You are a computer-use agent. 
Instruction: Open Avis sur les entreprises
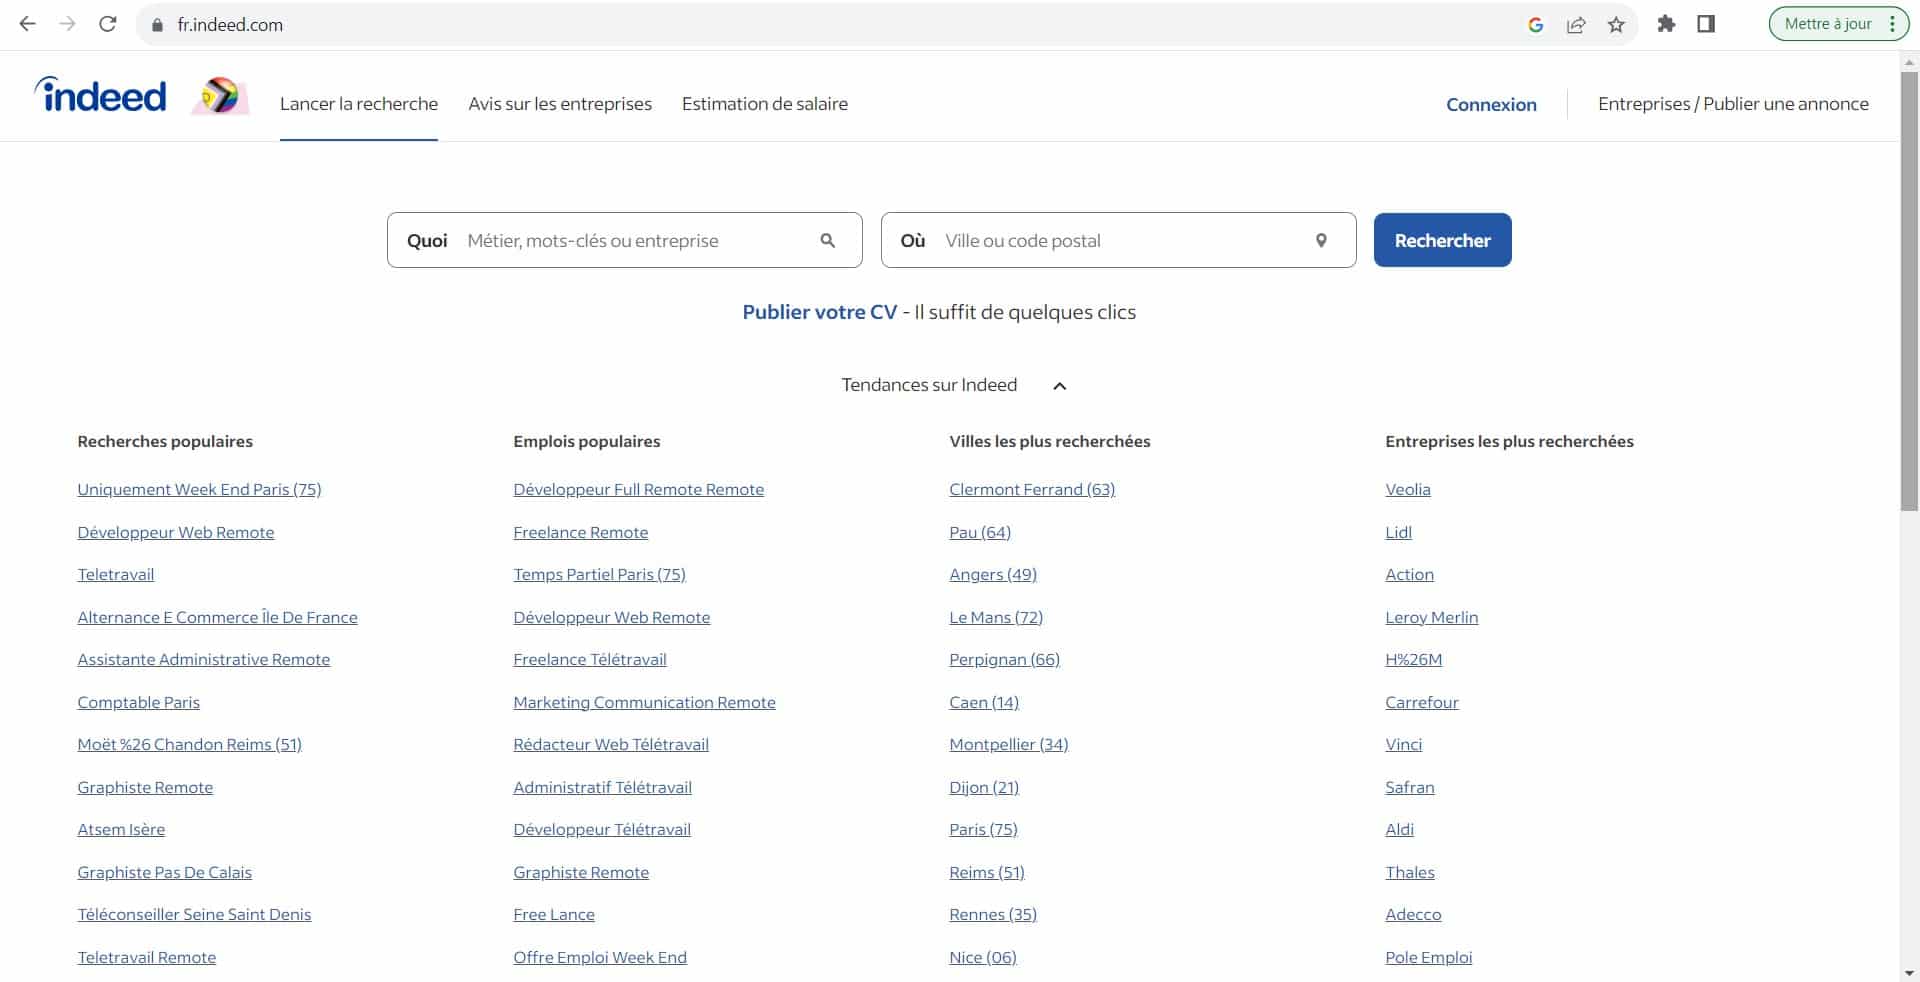click(x=560, y=104)
